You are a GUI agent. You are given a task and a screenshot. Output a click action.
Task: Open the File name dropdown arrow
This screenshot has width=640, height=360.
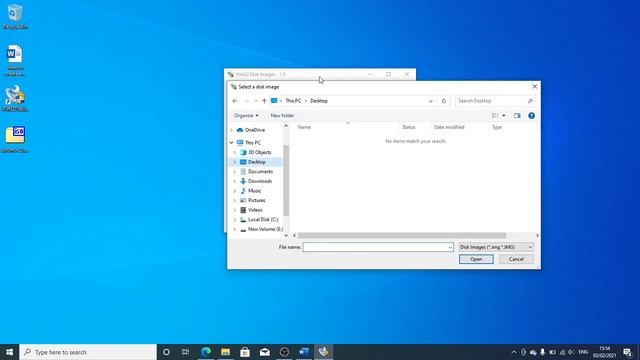pos(450,247)
